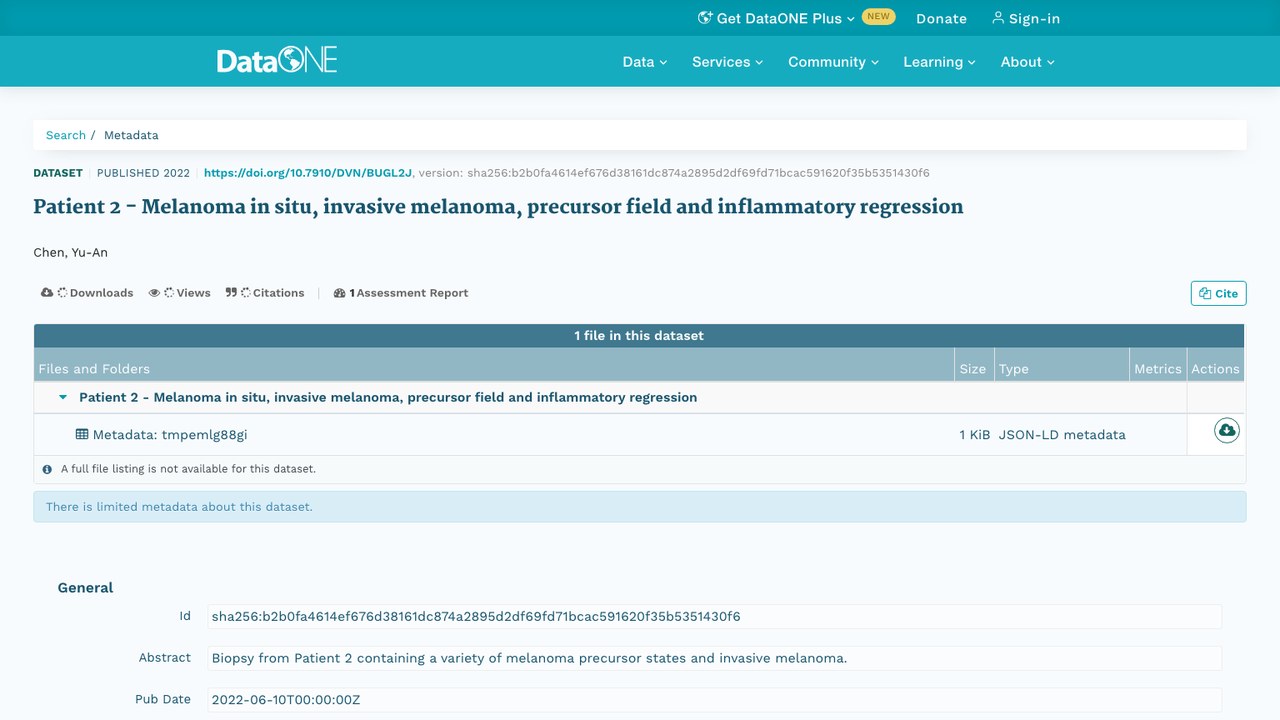Click the JSON-LD metadata type cell
Image resolution: width=1280 pixels, height=720 pixels.
[x=1062, y=435]
